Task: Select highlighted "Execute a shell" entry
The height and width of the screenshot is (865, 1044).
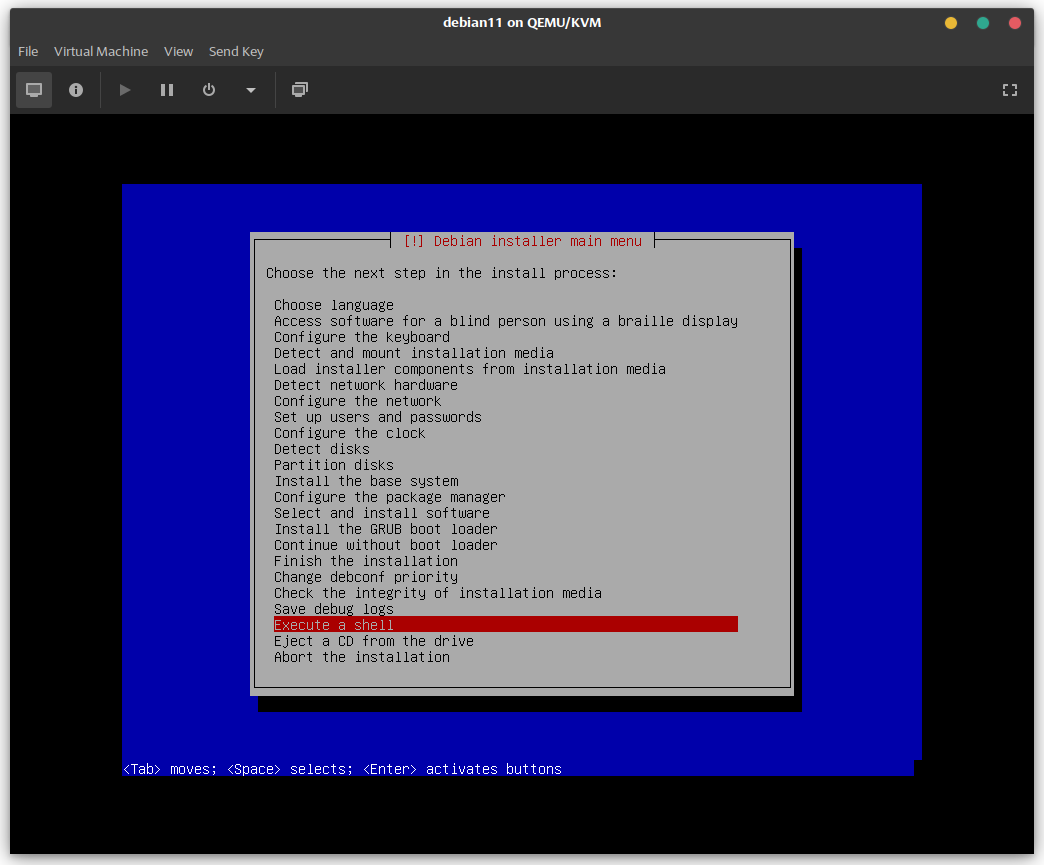Action: (334, 625)
